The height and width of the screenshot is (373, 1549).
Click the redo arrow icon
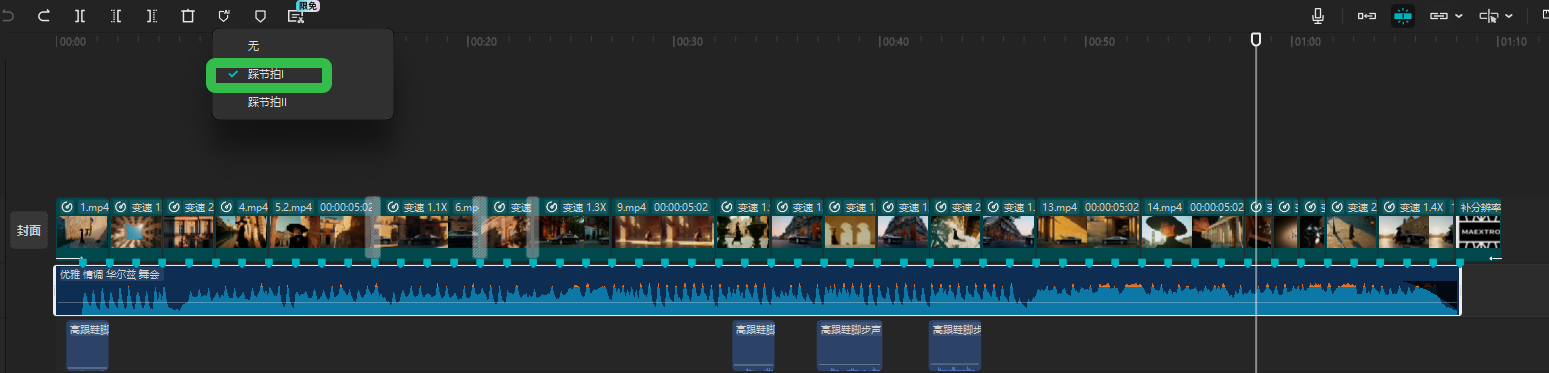(x=44, y=16)
